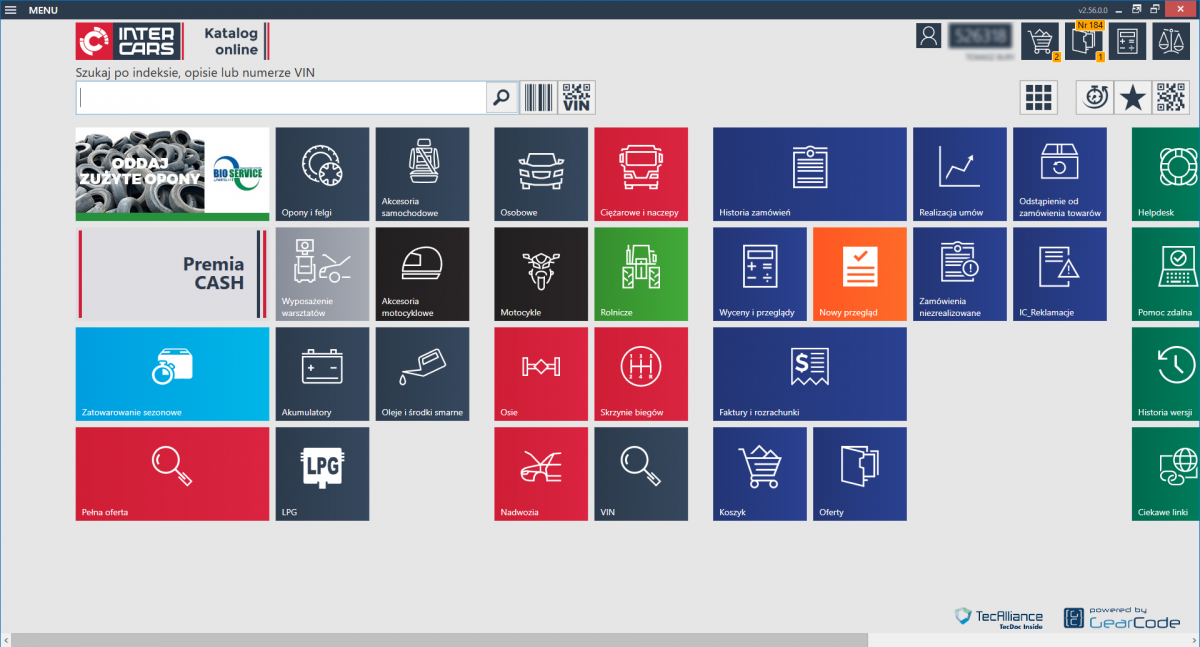Viewport: 1200px width, 647px height.
Task: Click the barcode scanner icon
Action: point(539,98)
